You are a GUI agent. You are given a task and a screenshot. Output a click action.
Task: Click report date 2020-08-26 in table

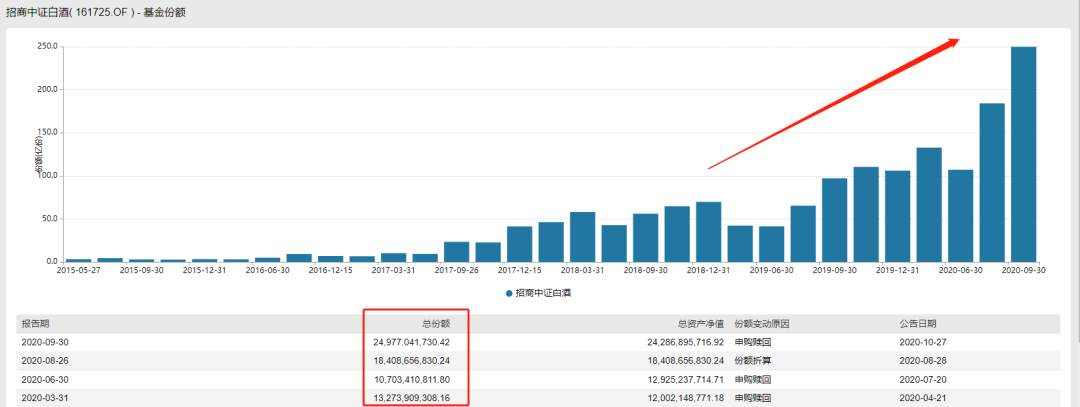(x=45, y=361)
